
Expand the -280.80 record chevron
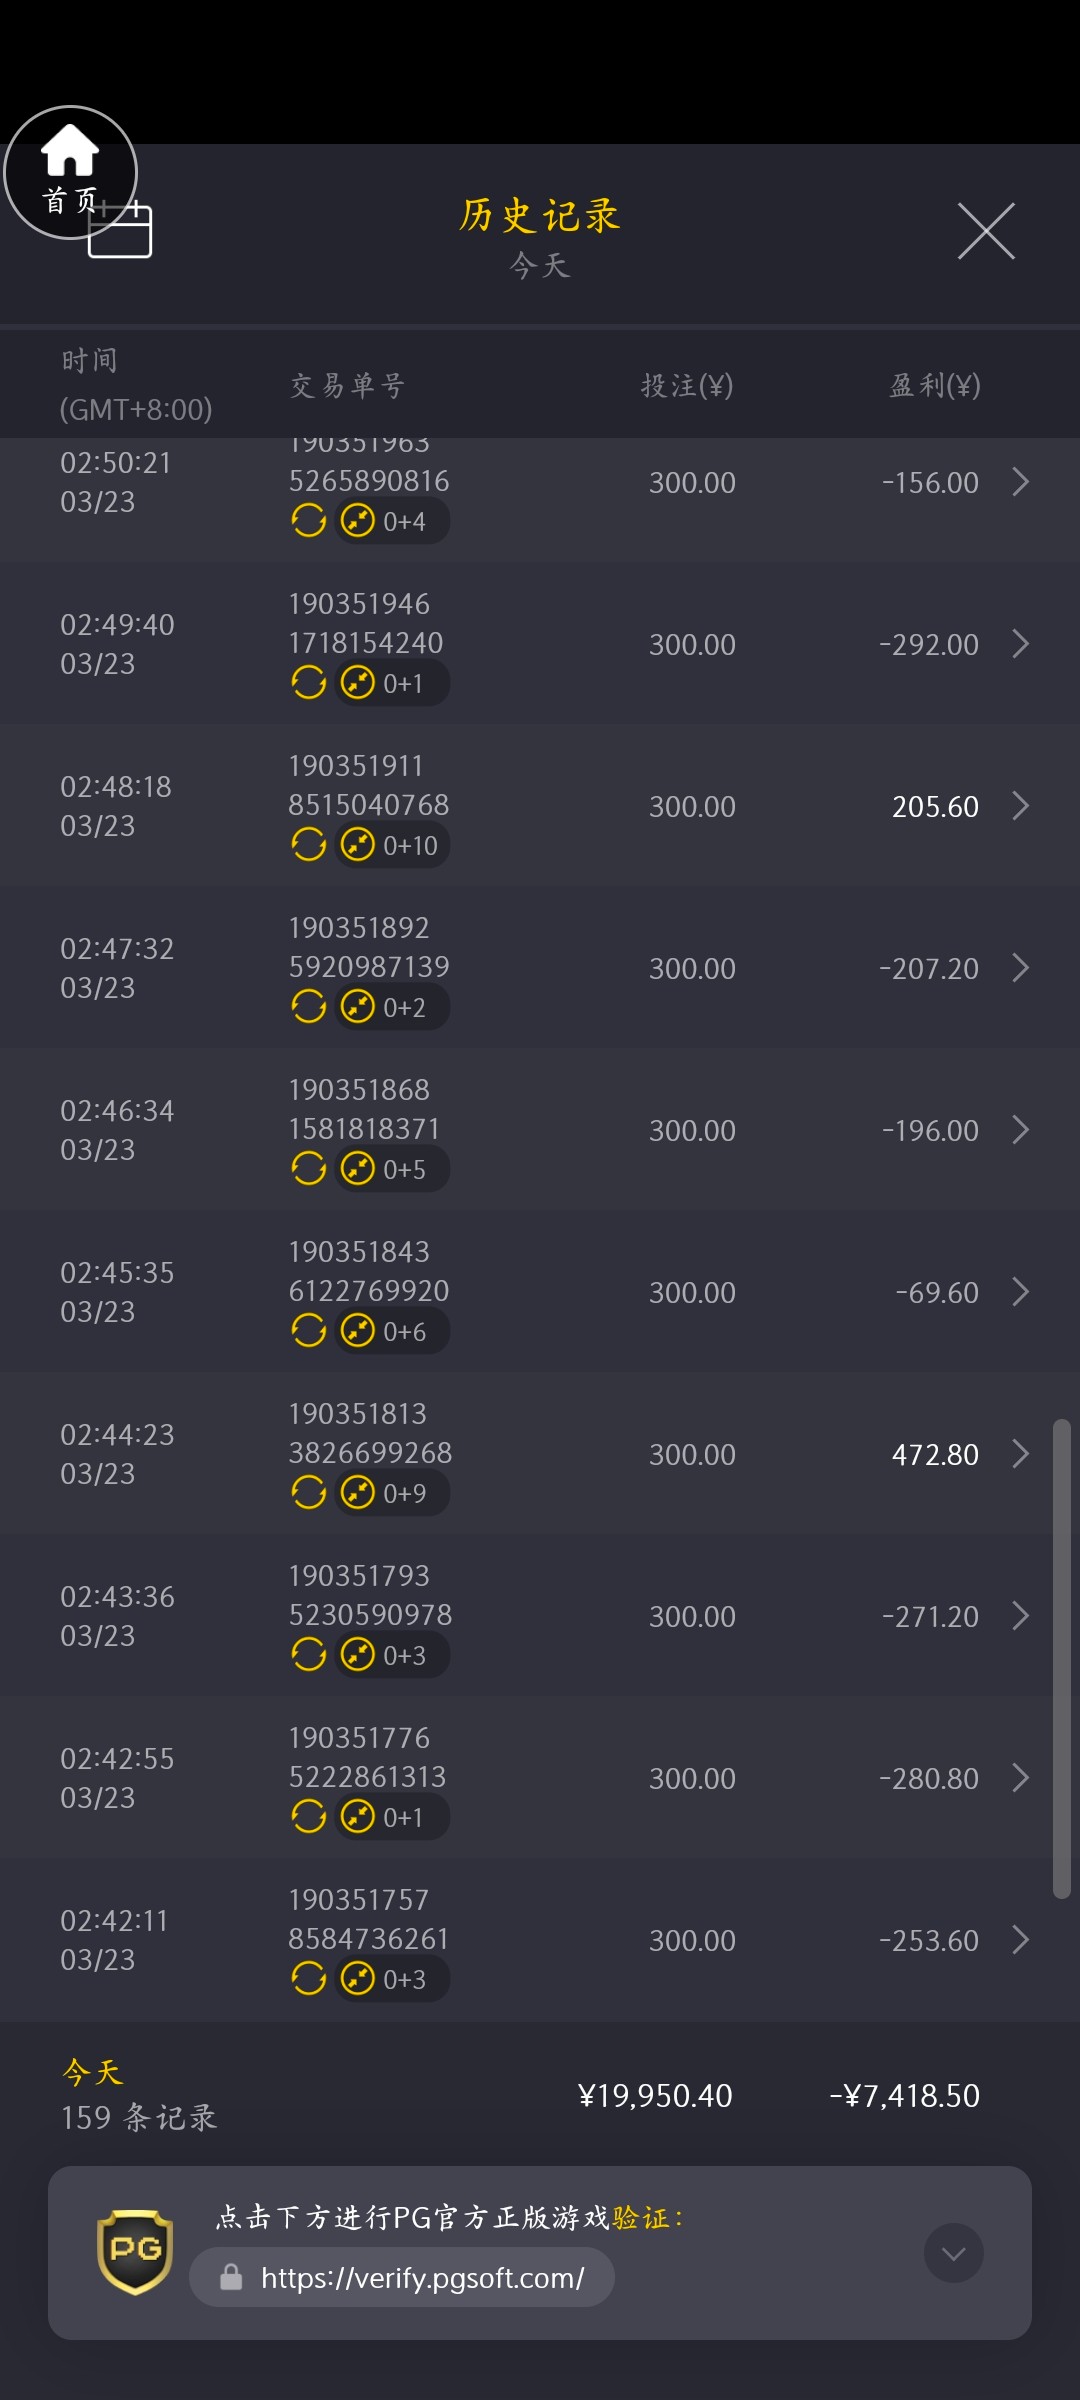[1020, 1778]
